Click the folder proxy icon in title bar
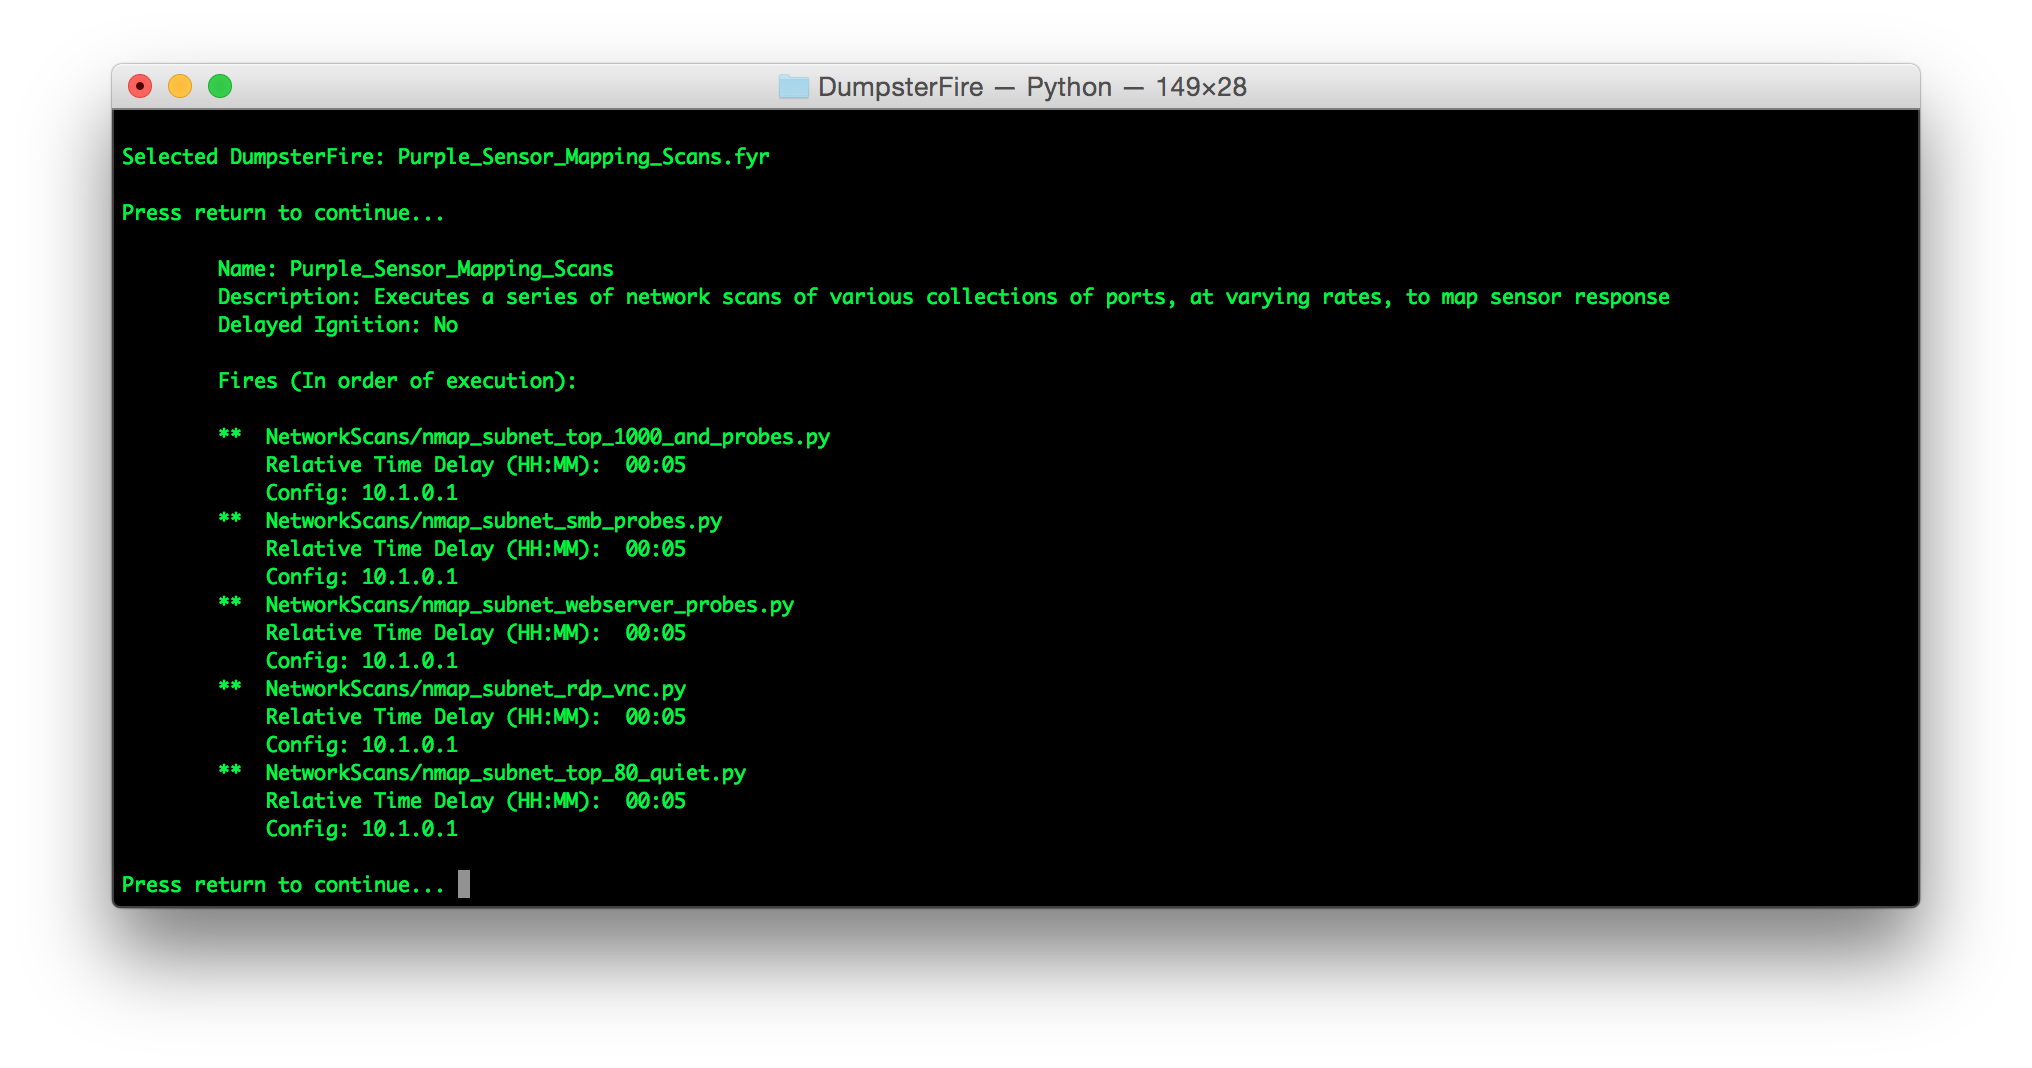The image size is (2032, 1068). [793, 87]
